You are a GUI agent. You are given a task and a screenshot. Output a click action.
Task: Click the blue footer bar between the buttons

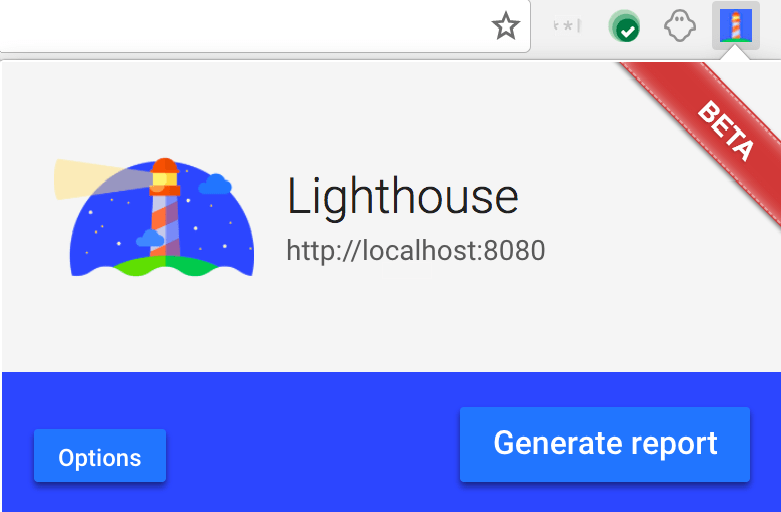(x=313, y=443)
